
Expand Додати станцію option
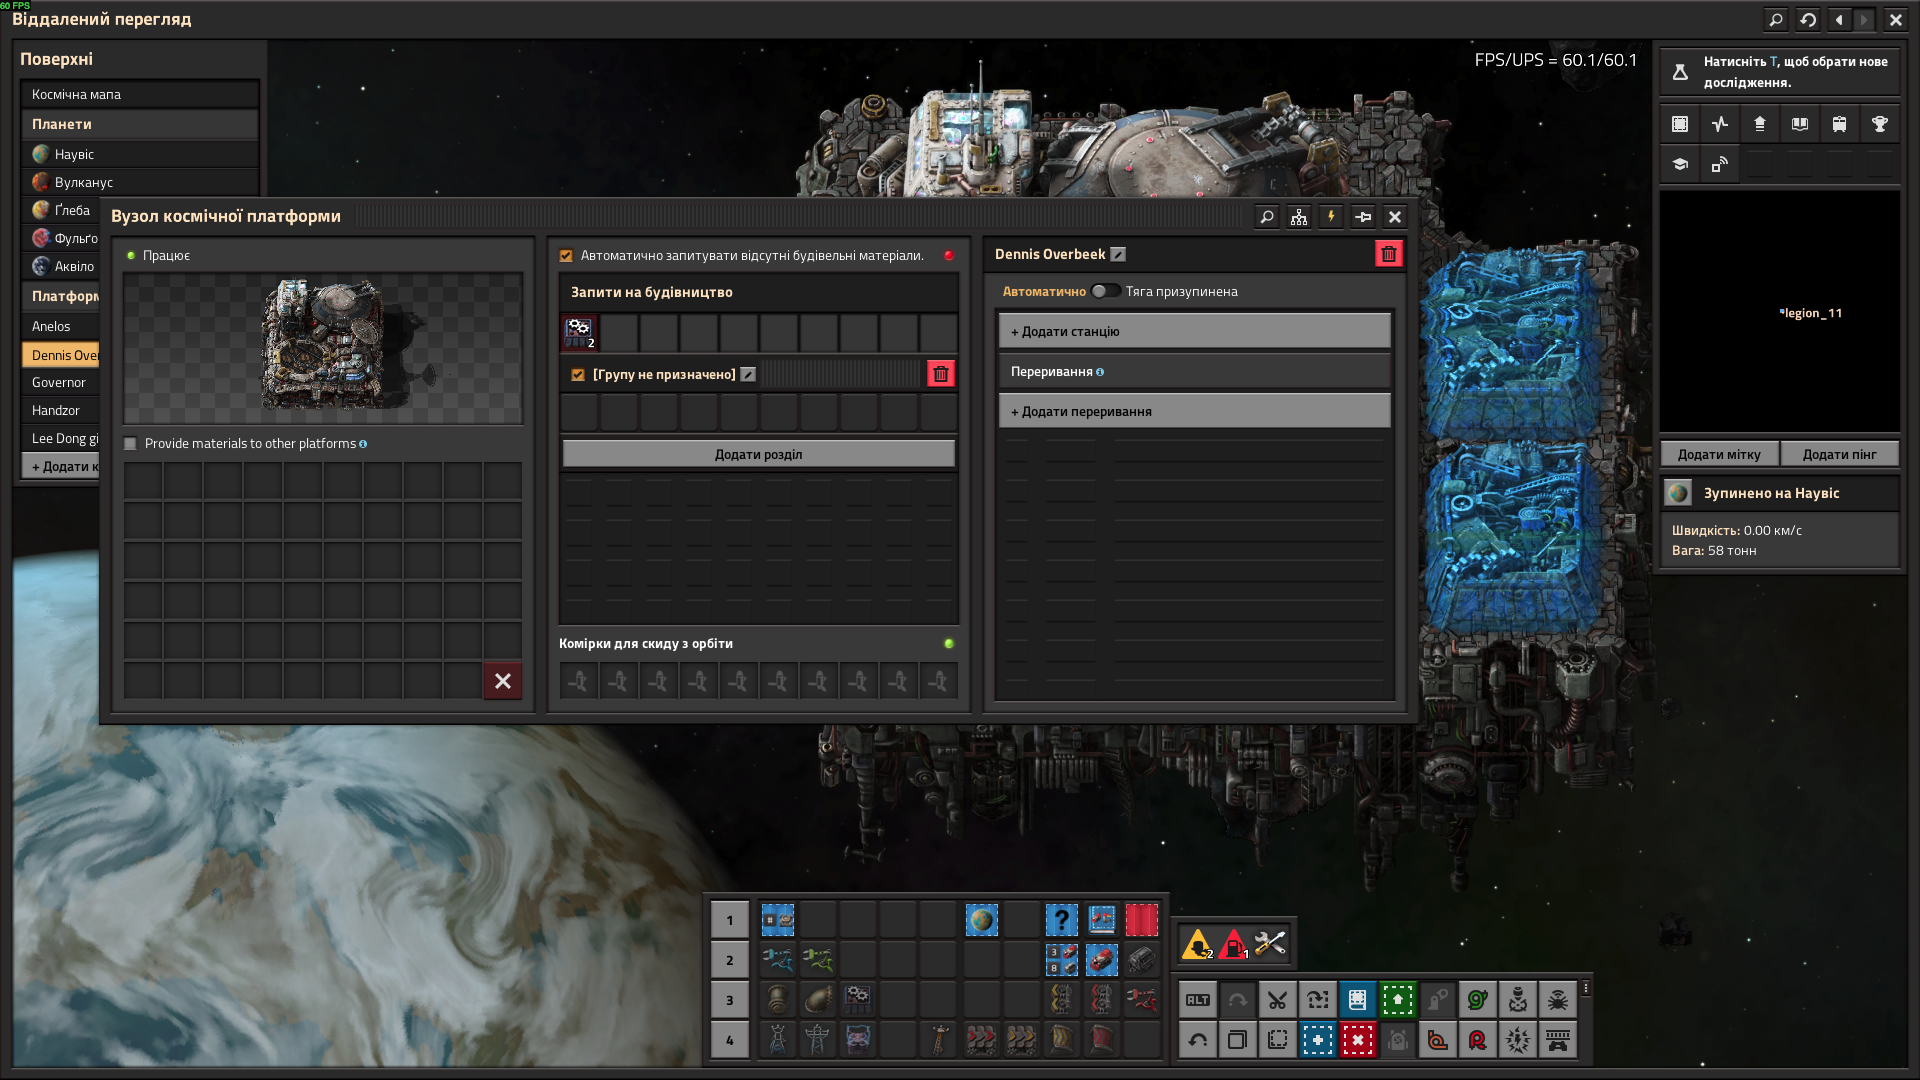click(1194, 331)
